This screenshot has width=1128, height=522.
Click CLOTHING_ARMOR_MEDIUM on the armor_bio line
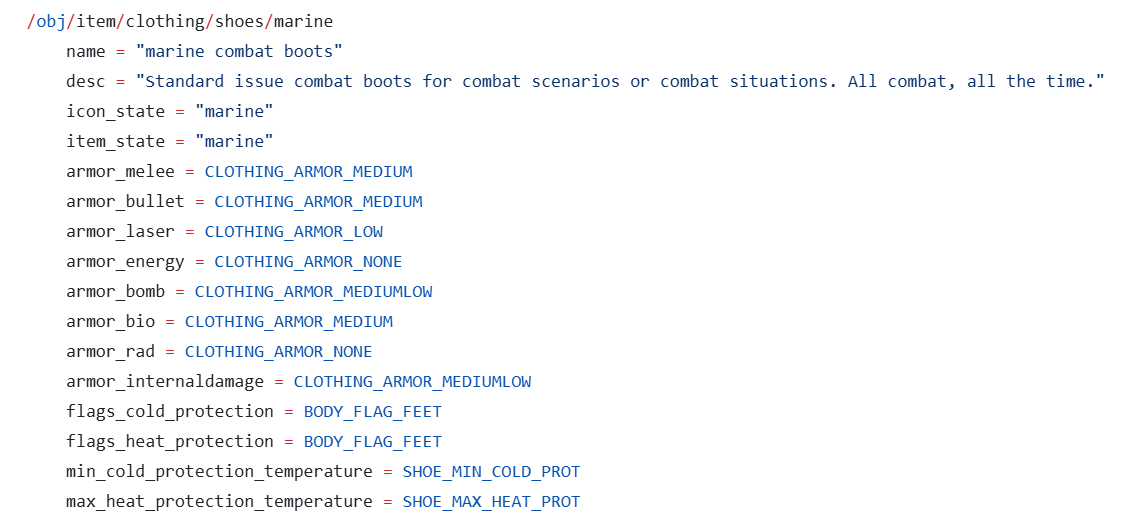click(x=288, y=322)
